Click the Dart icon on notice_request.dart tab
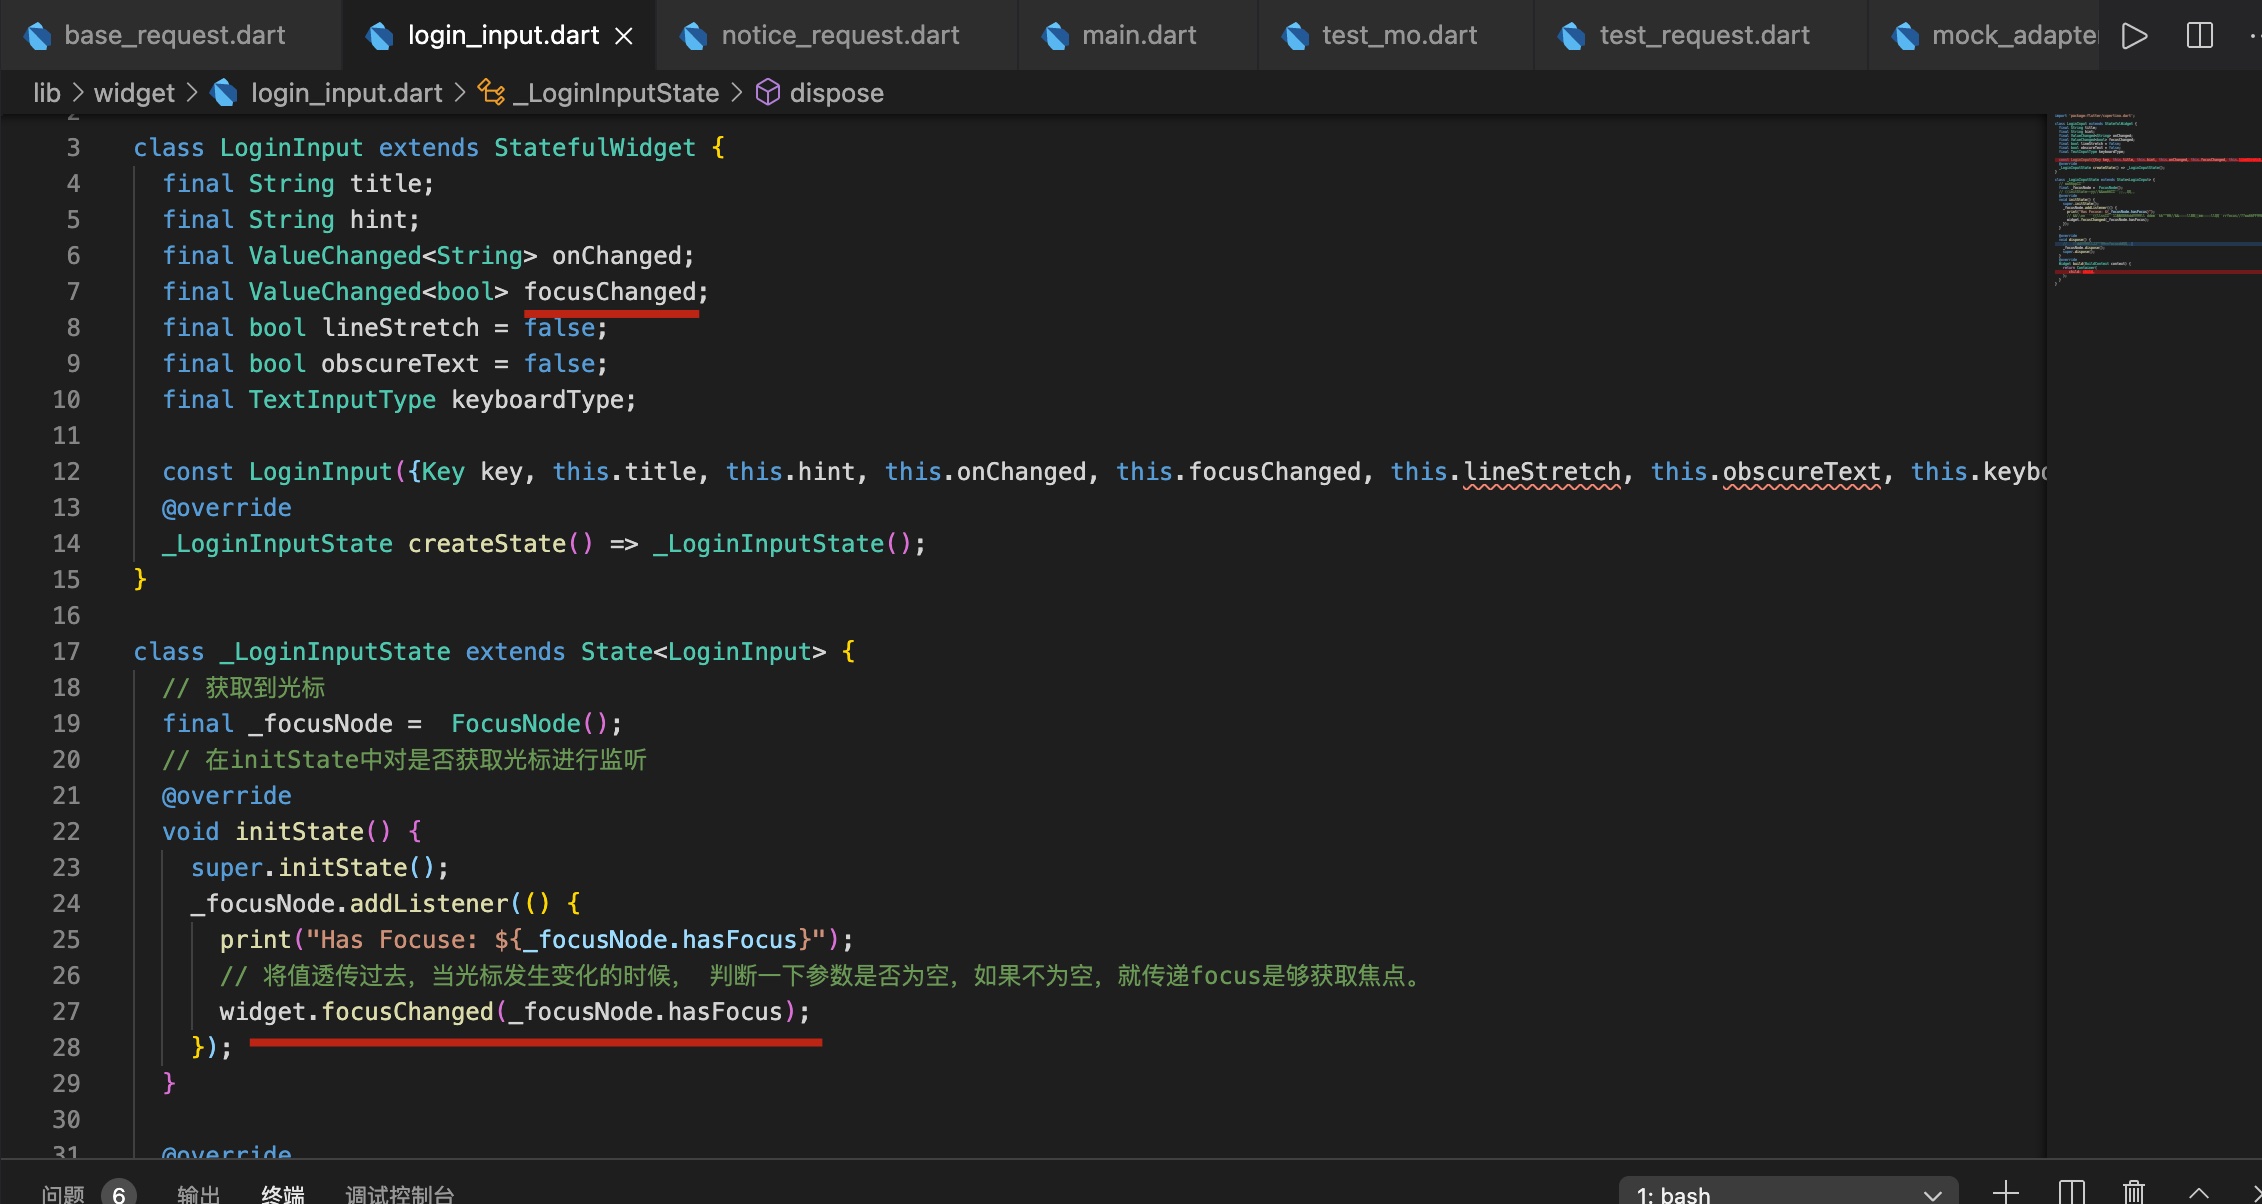This screenshot has height=1204, width=2262. coord(693,36)
